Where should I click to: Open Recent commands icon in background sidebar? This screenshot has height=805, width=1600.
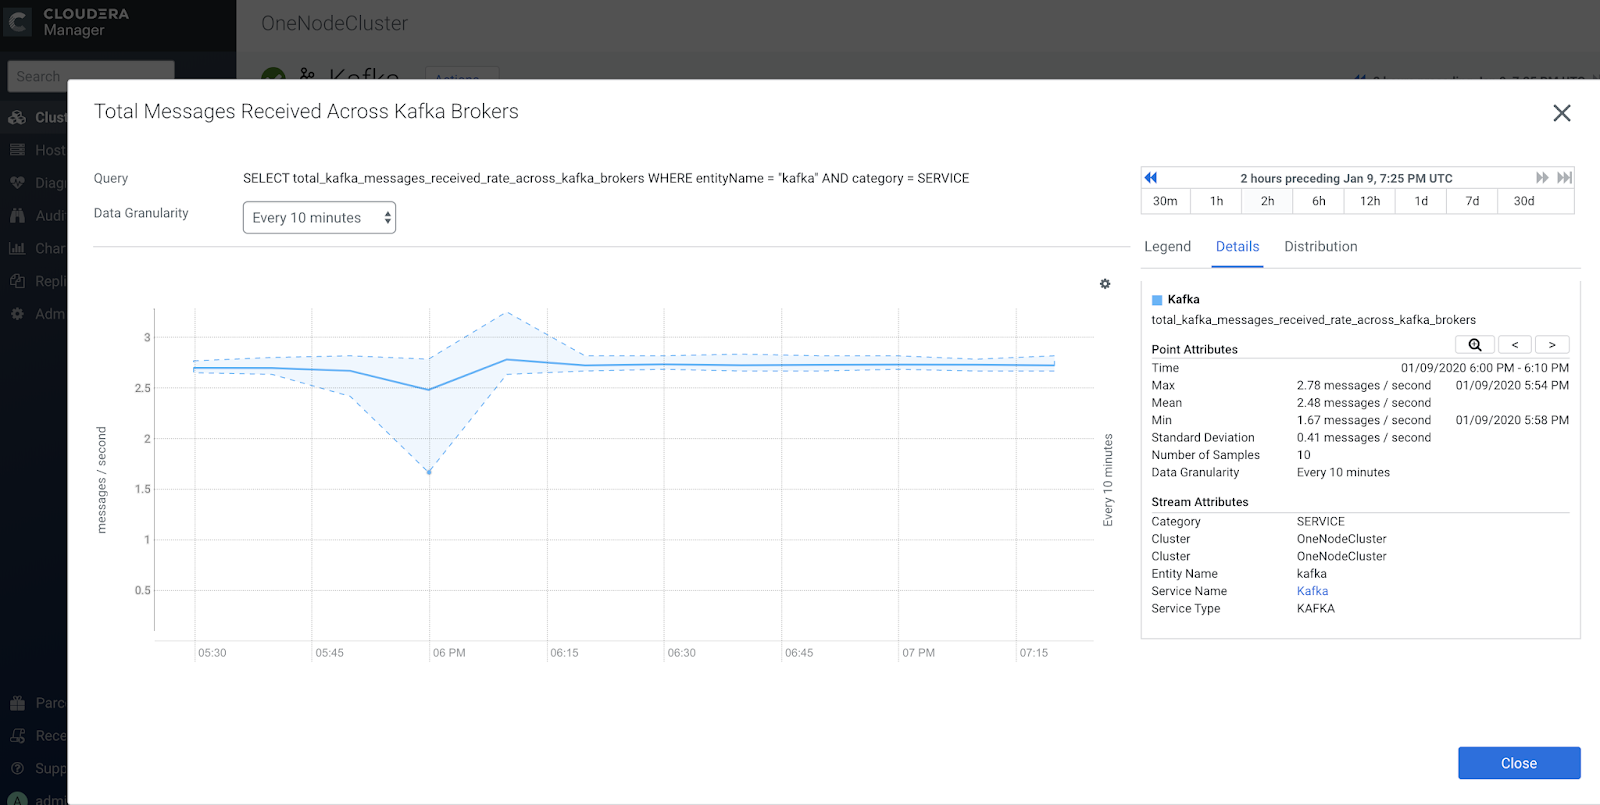17,736
